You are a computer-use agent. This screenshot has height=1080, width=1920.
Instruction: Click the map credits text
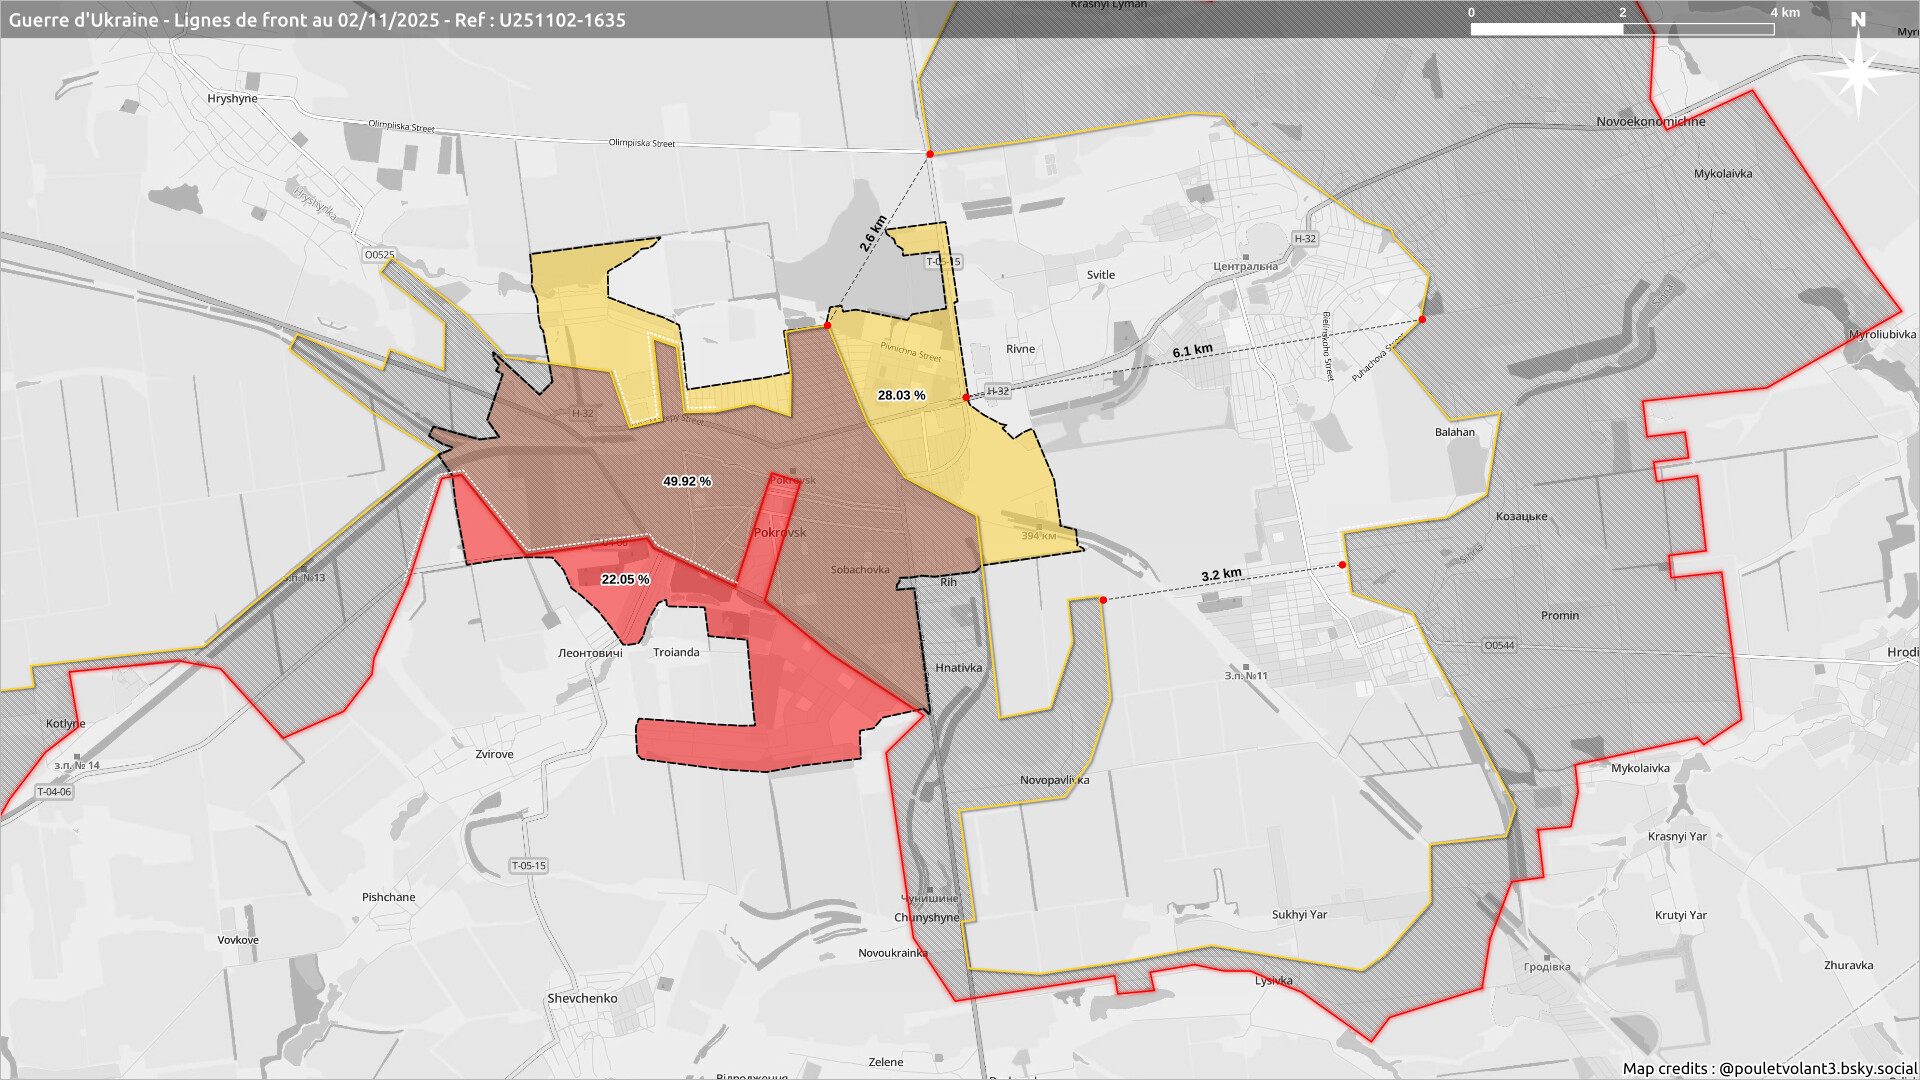coord(1769,1068)
